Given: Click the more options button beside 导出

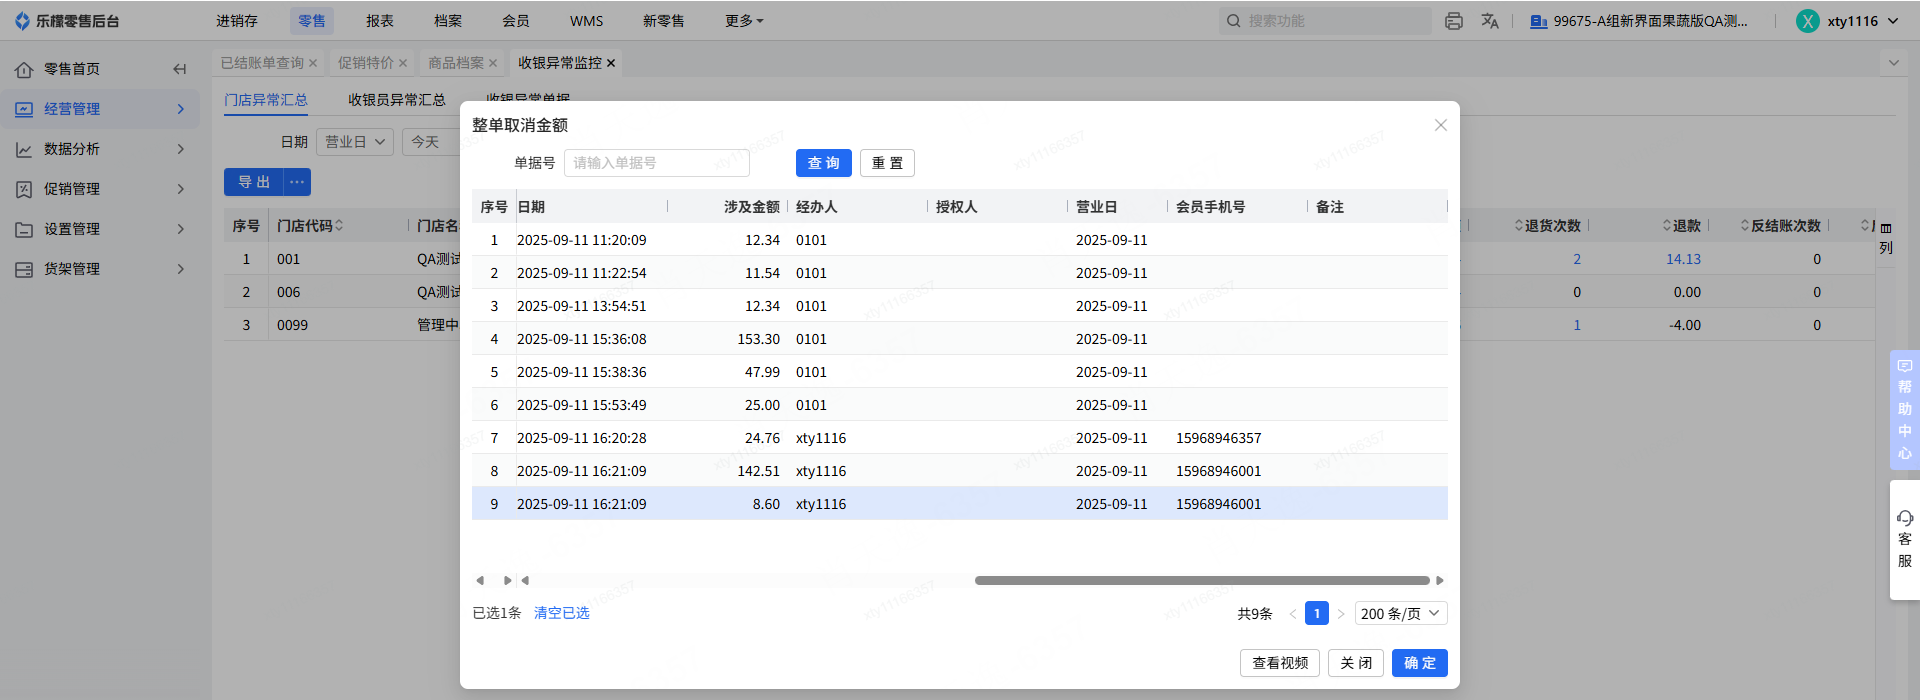Looking at the screenshot, I should pos(297,182).
